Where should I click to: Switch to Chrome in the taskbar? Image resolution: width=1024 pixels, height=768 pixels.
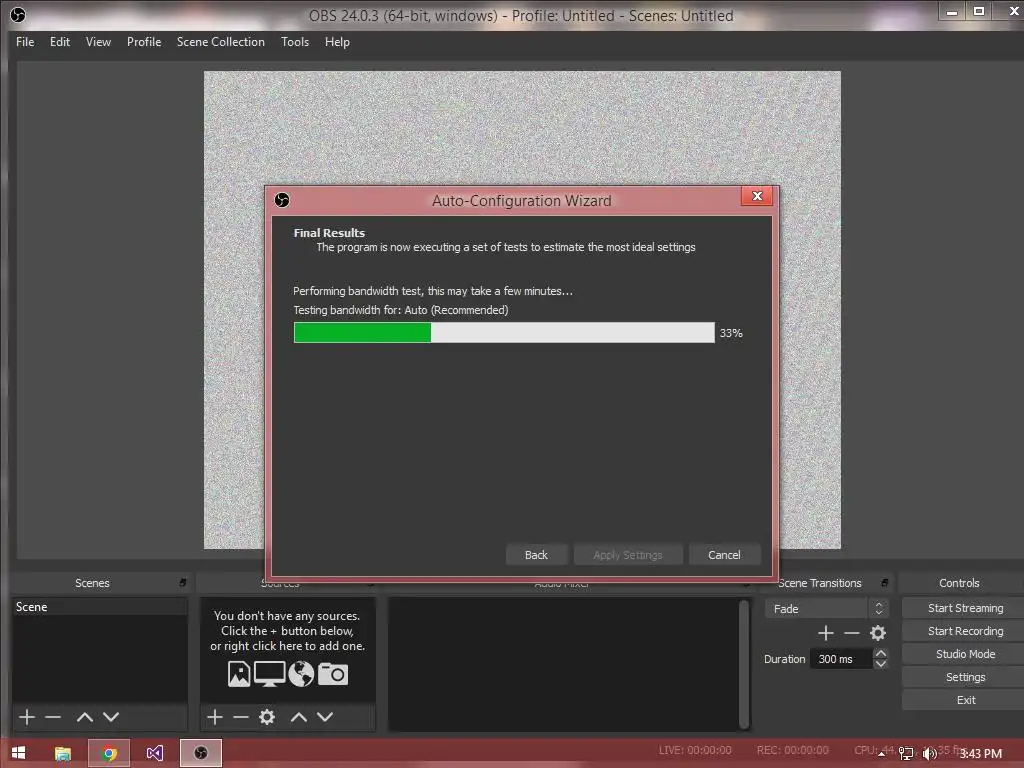click(x=109, y=753)
